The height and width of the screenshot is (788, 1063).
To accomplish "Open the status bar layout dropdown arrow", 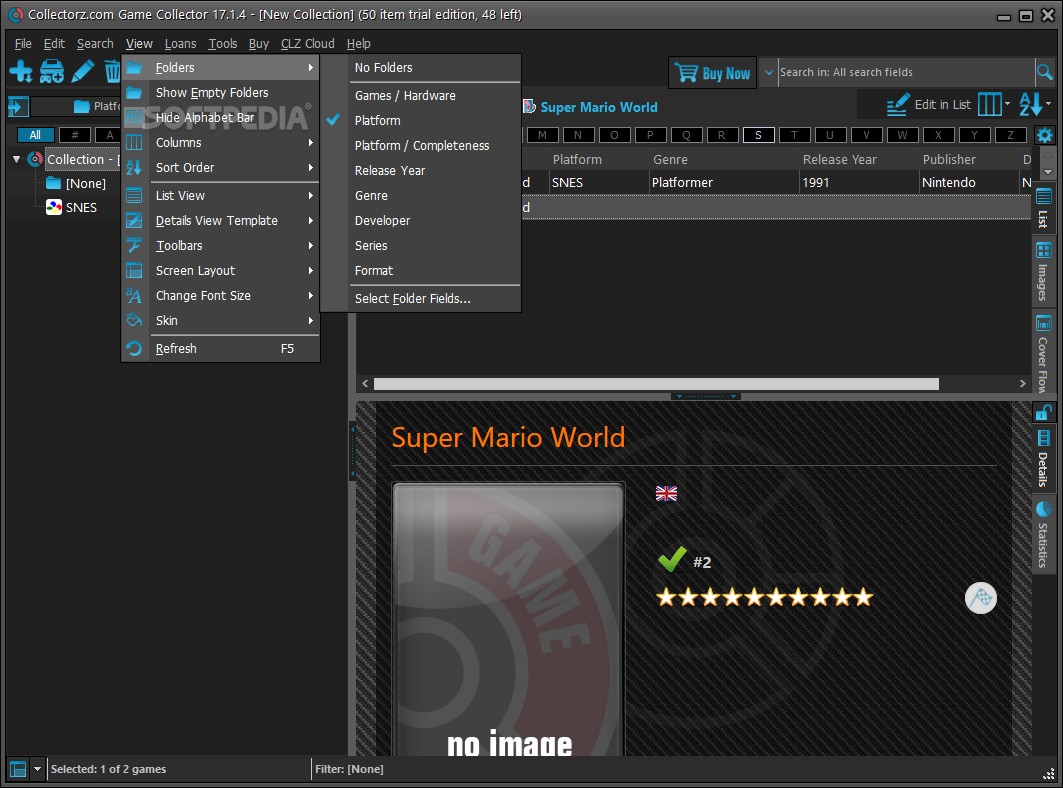I will pyautogui.click(x=38, y=769).
